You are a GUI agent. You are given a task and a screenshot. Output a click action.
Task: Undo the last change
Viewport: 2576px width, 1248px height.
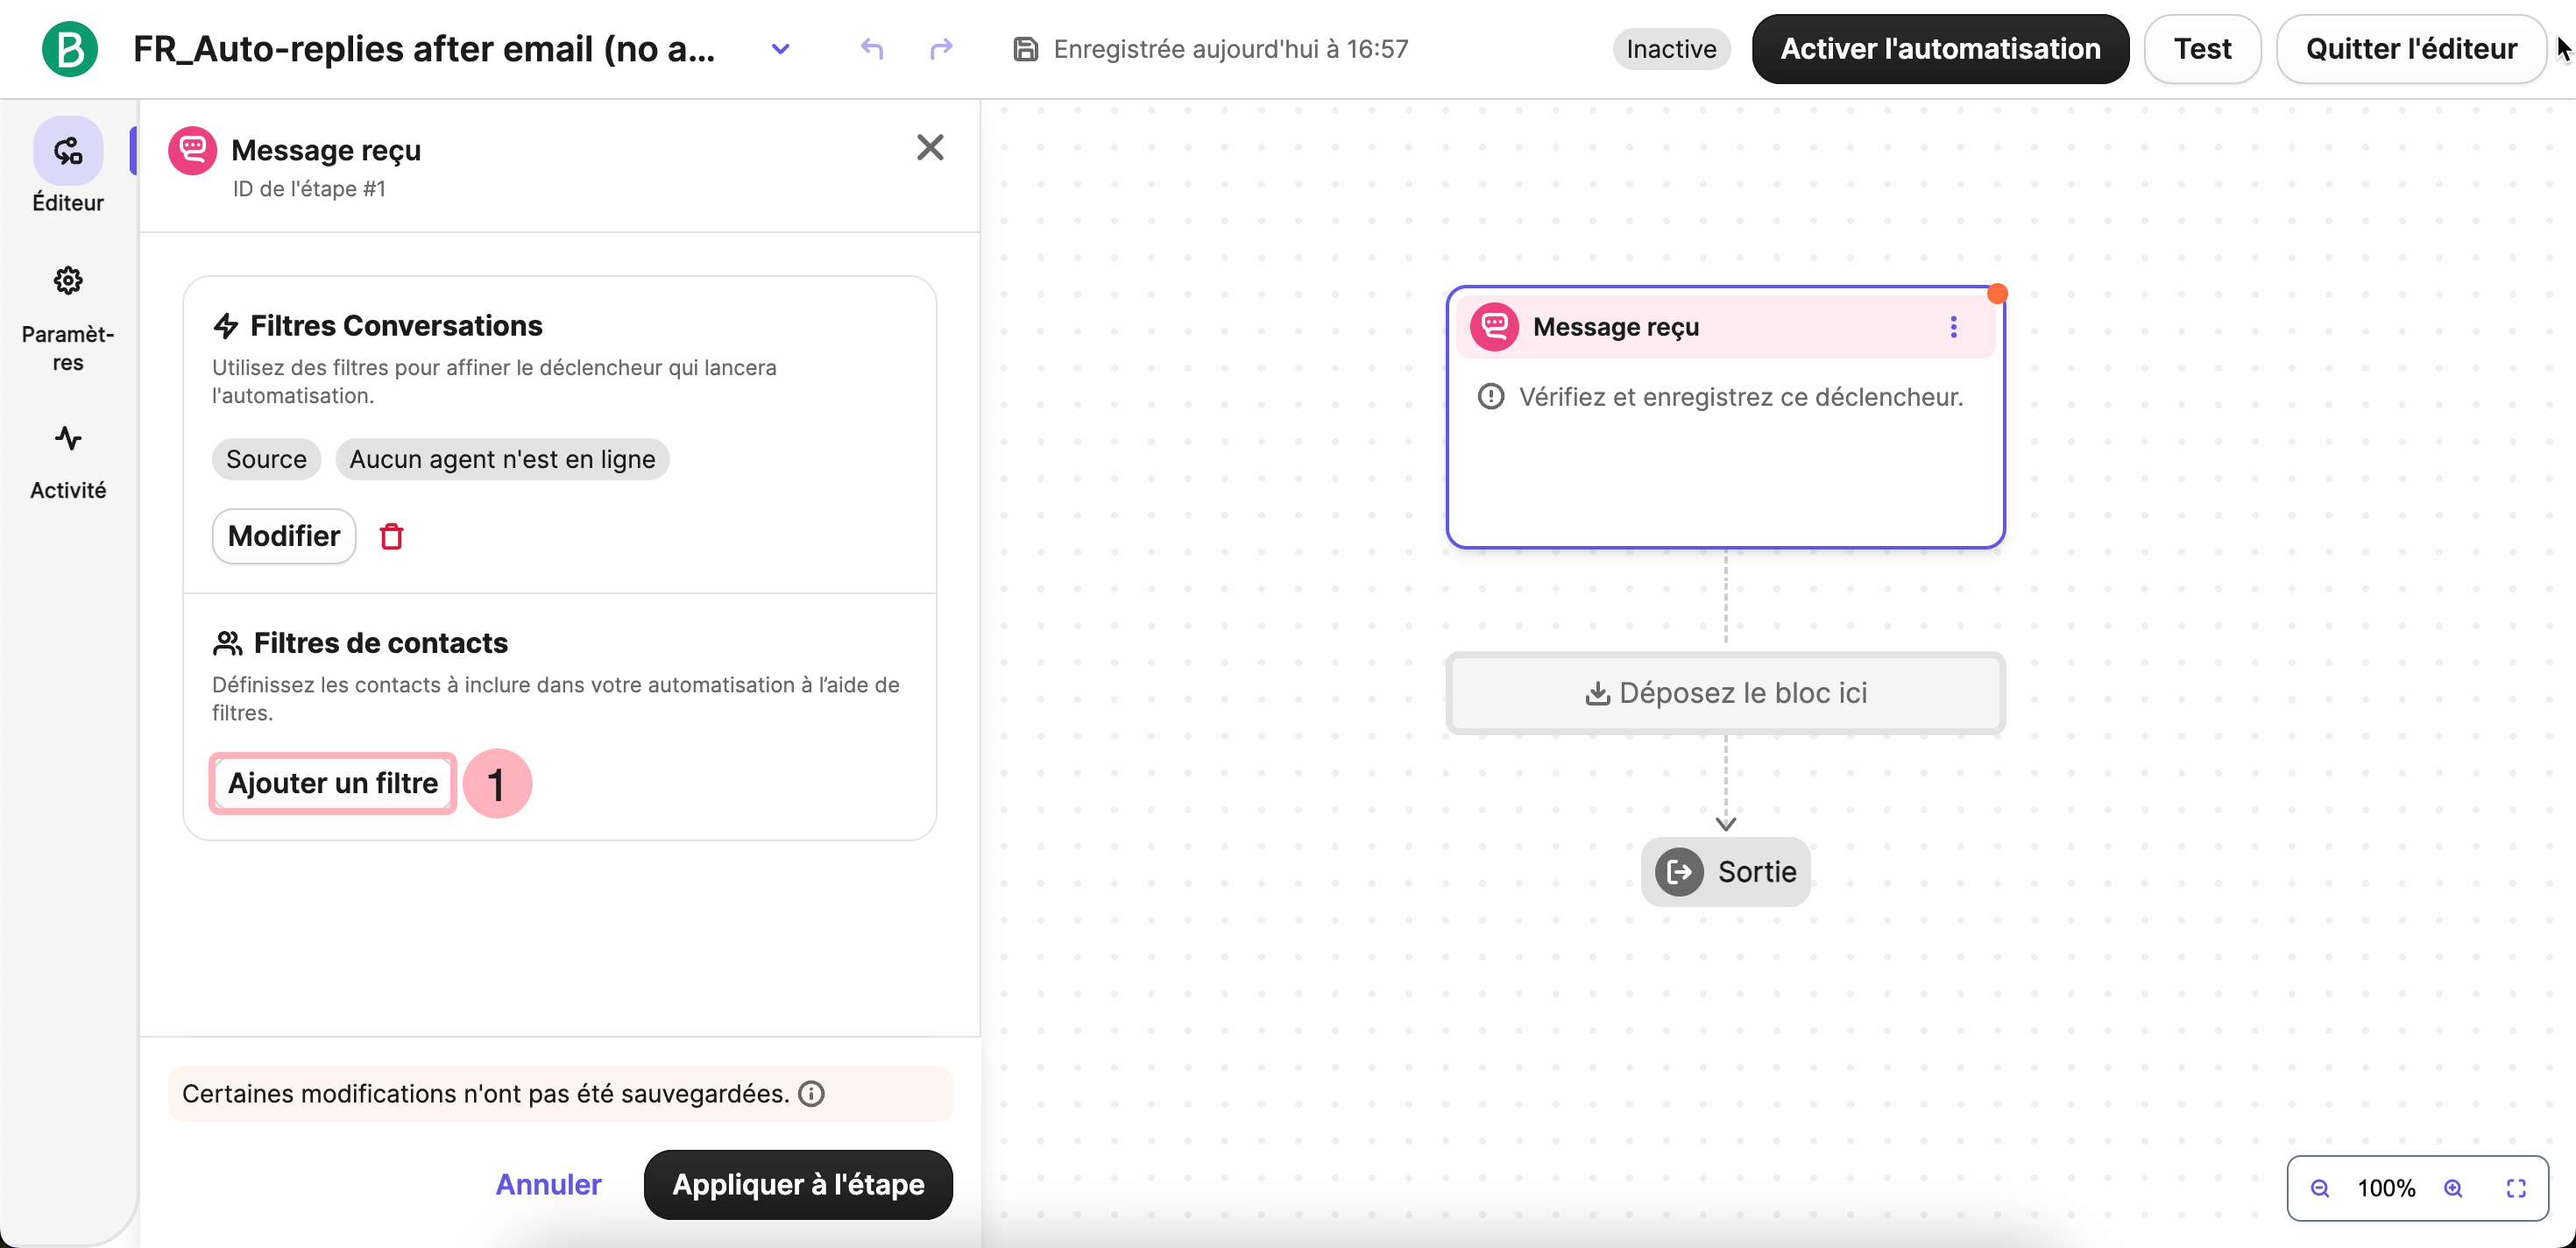[872, 49]
